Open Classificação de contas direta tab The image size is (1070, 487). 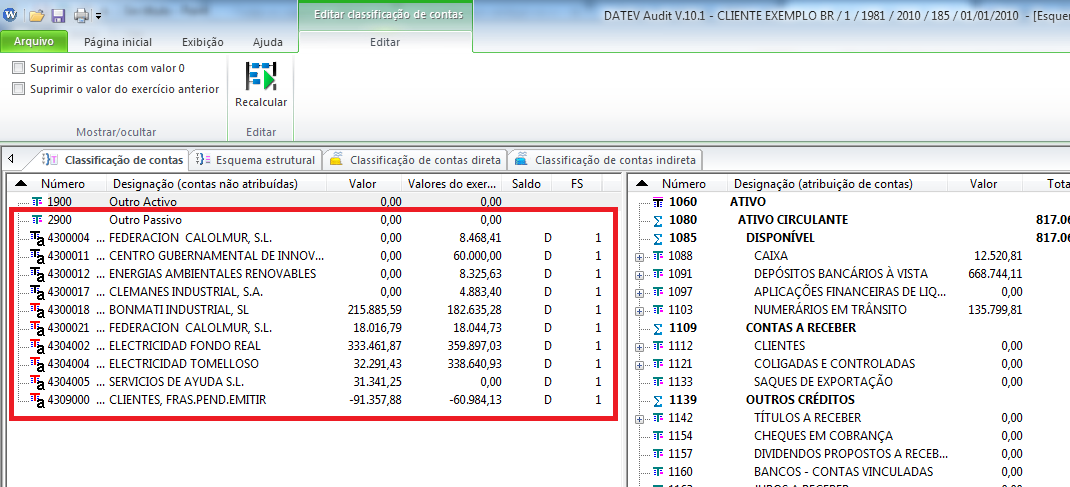point(416,160)
